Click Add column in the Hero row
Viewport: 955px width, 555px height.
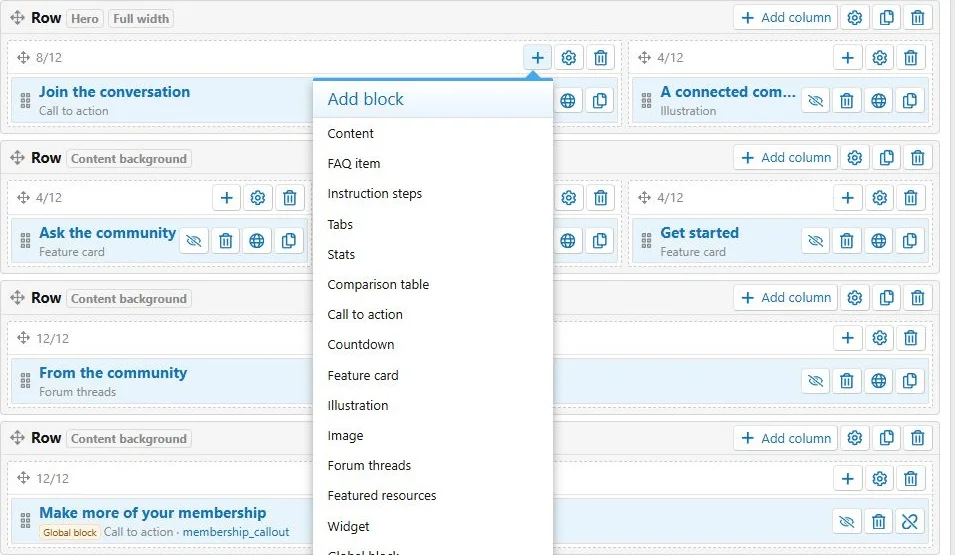786,18
